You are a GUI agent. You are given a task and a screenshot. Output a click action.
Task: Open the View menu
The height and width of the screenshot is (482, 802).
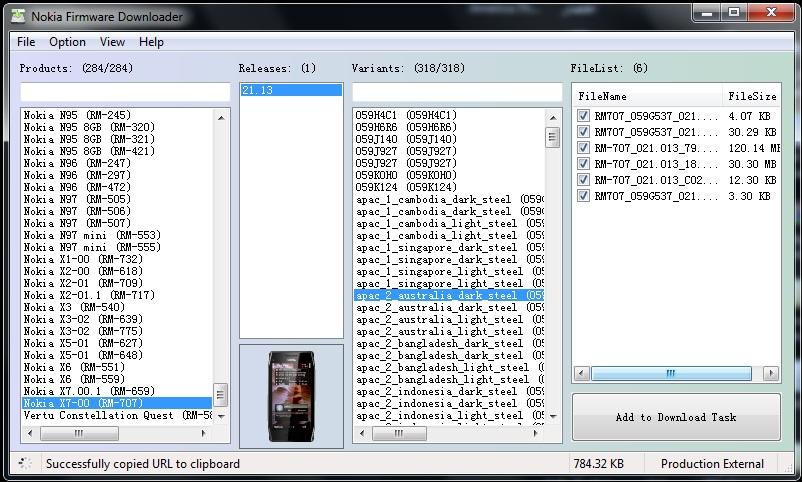(112, 42)
